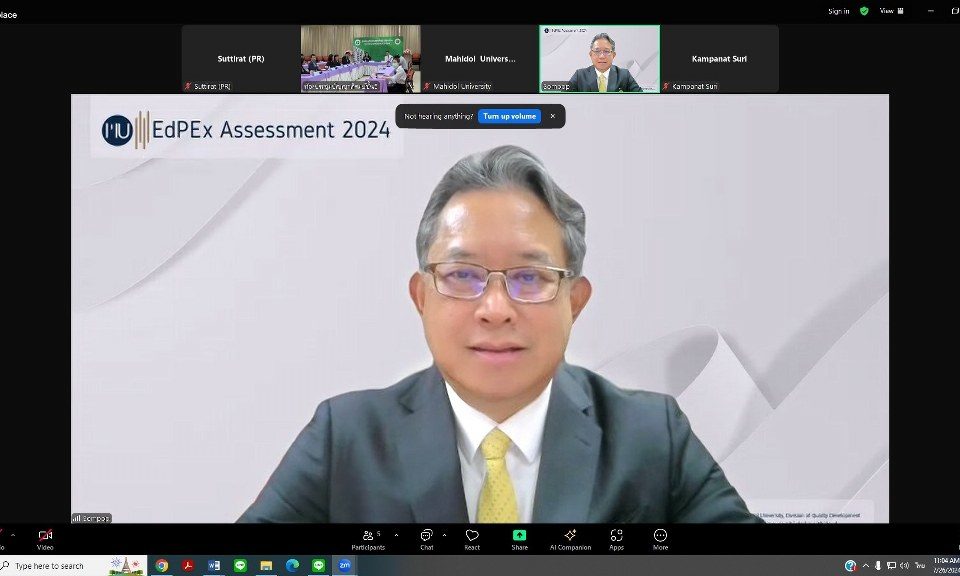Image resolution: width=960 pixels, height=576 pixels.
Task: Toggle the Video camera on
Action: point(45,538)
